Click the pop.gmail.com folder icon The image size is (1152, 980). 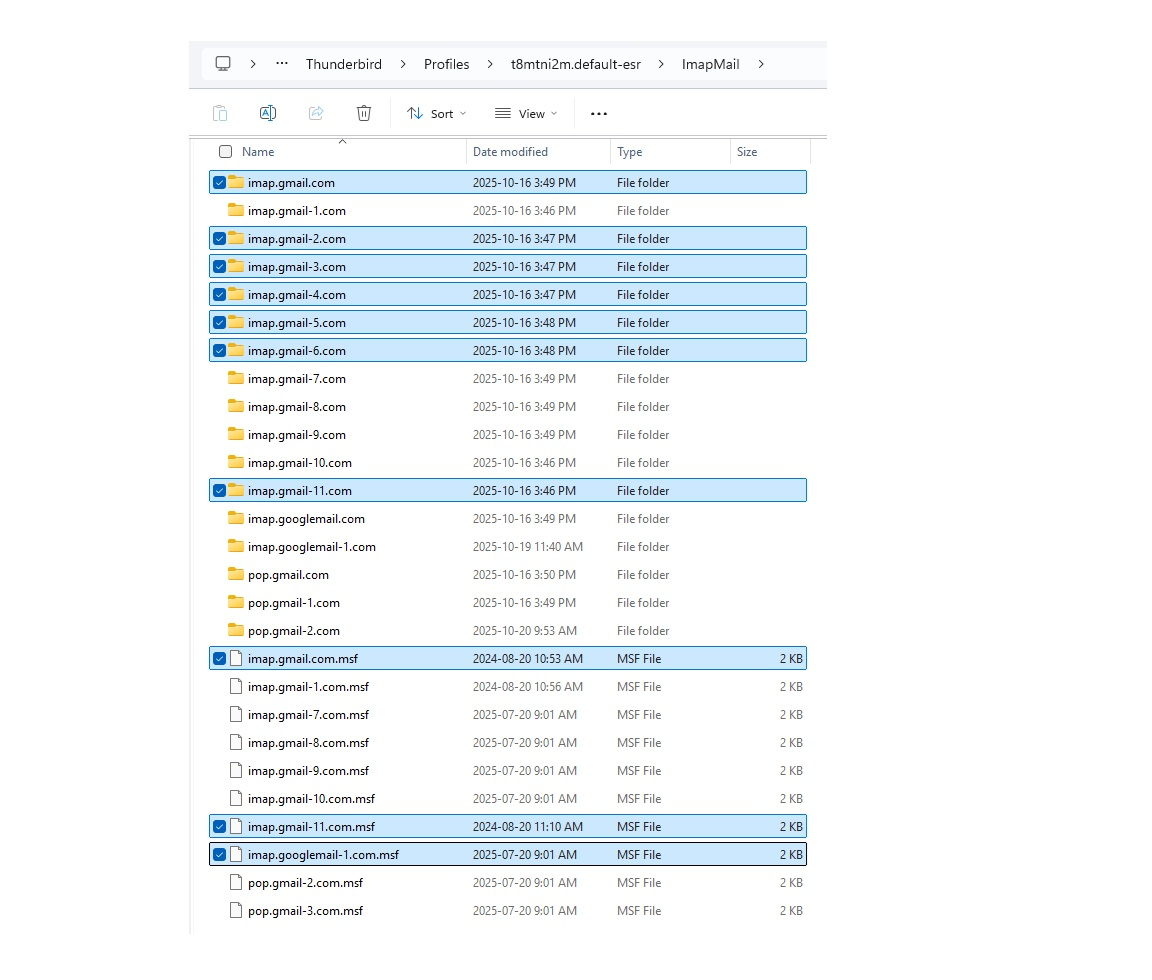coord(236,575)
